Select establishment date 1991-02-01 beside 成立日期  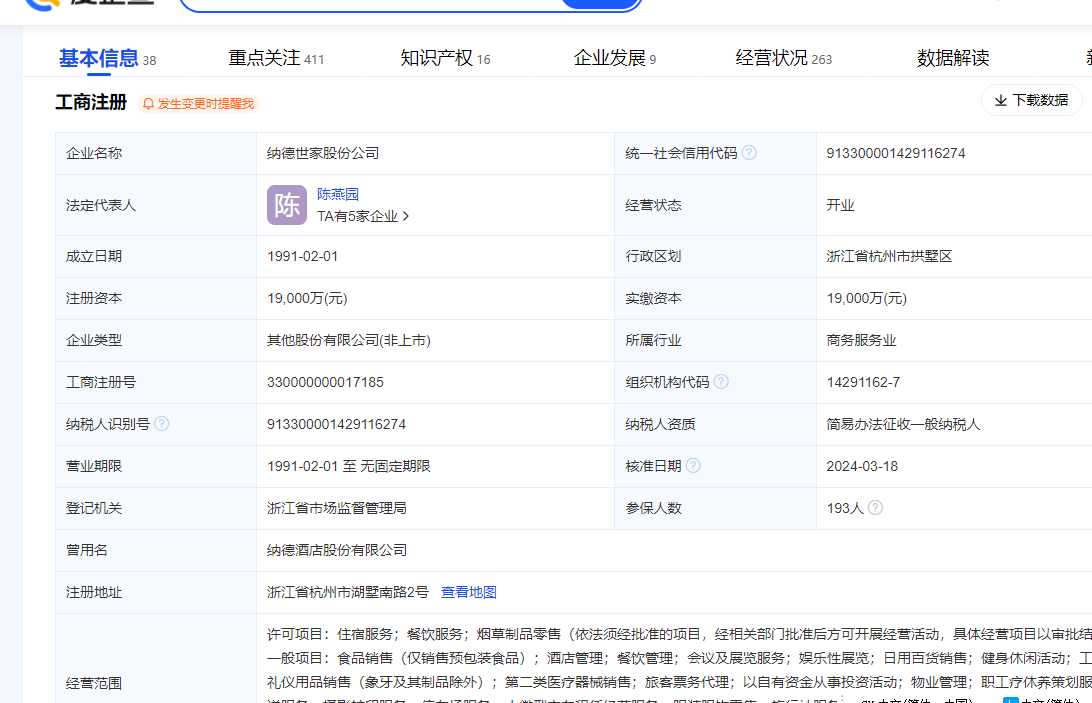[302, 256]
